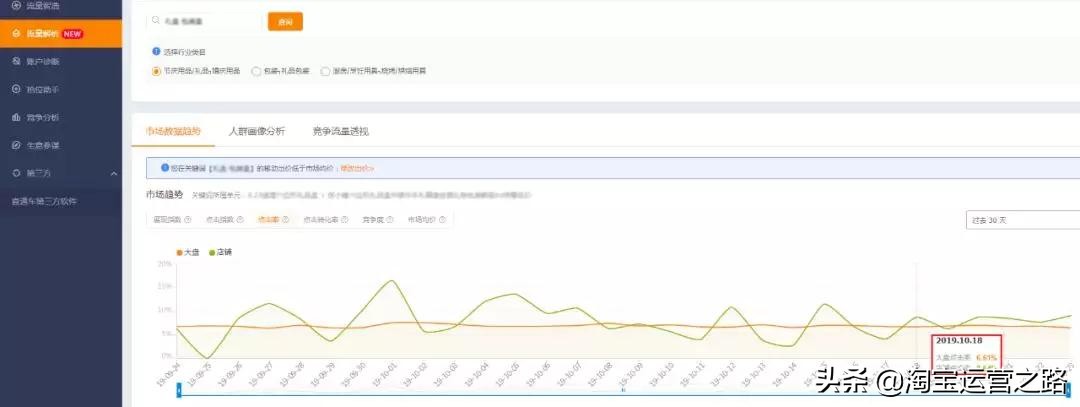Switch to the 人群画像分析 tab

point(256,131)
